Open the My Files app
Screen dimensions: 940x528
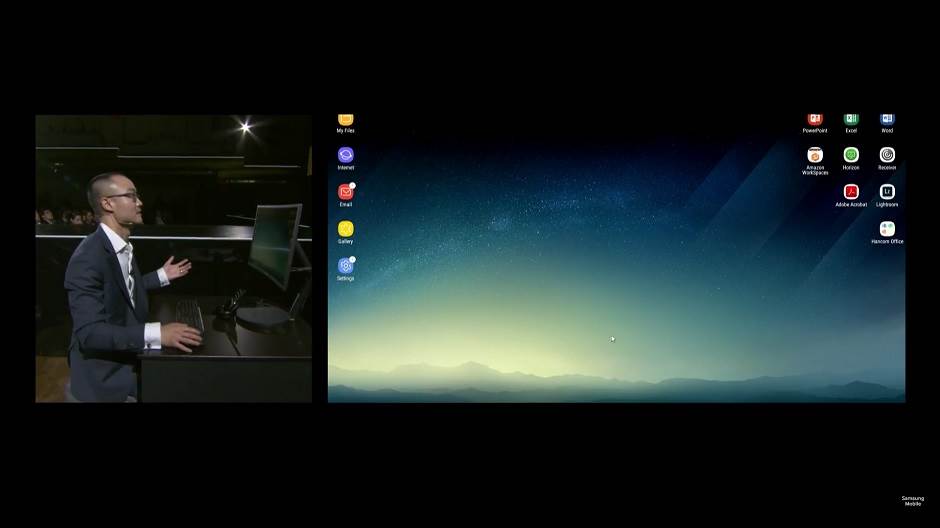pos(346,121)
